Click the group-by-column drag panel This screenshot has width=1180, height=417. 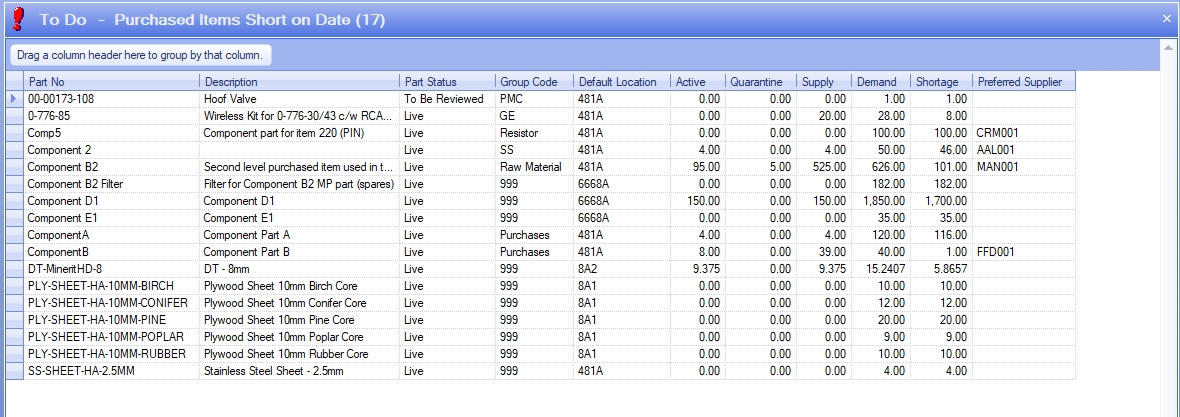(x=140, y=55)
